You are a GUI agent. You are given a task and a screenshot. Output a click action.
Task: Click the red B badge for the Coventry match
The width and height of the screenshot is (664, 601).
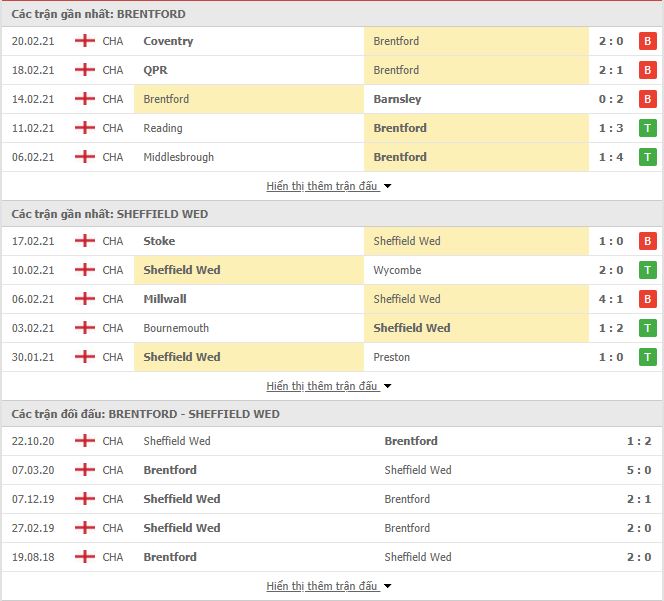pos(647,41)
